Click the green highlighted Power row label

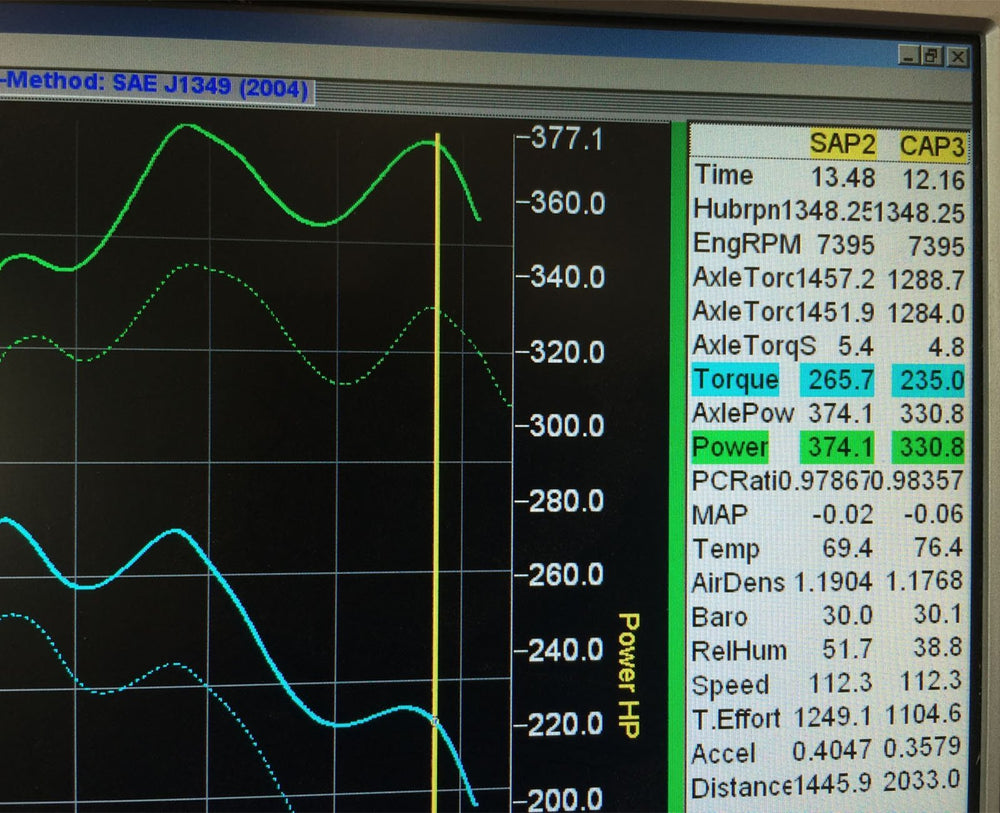click(x=730, y=447)
